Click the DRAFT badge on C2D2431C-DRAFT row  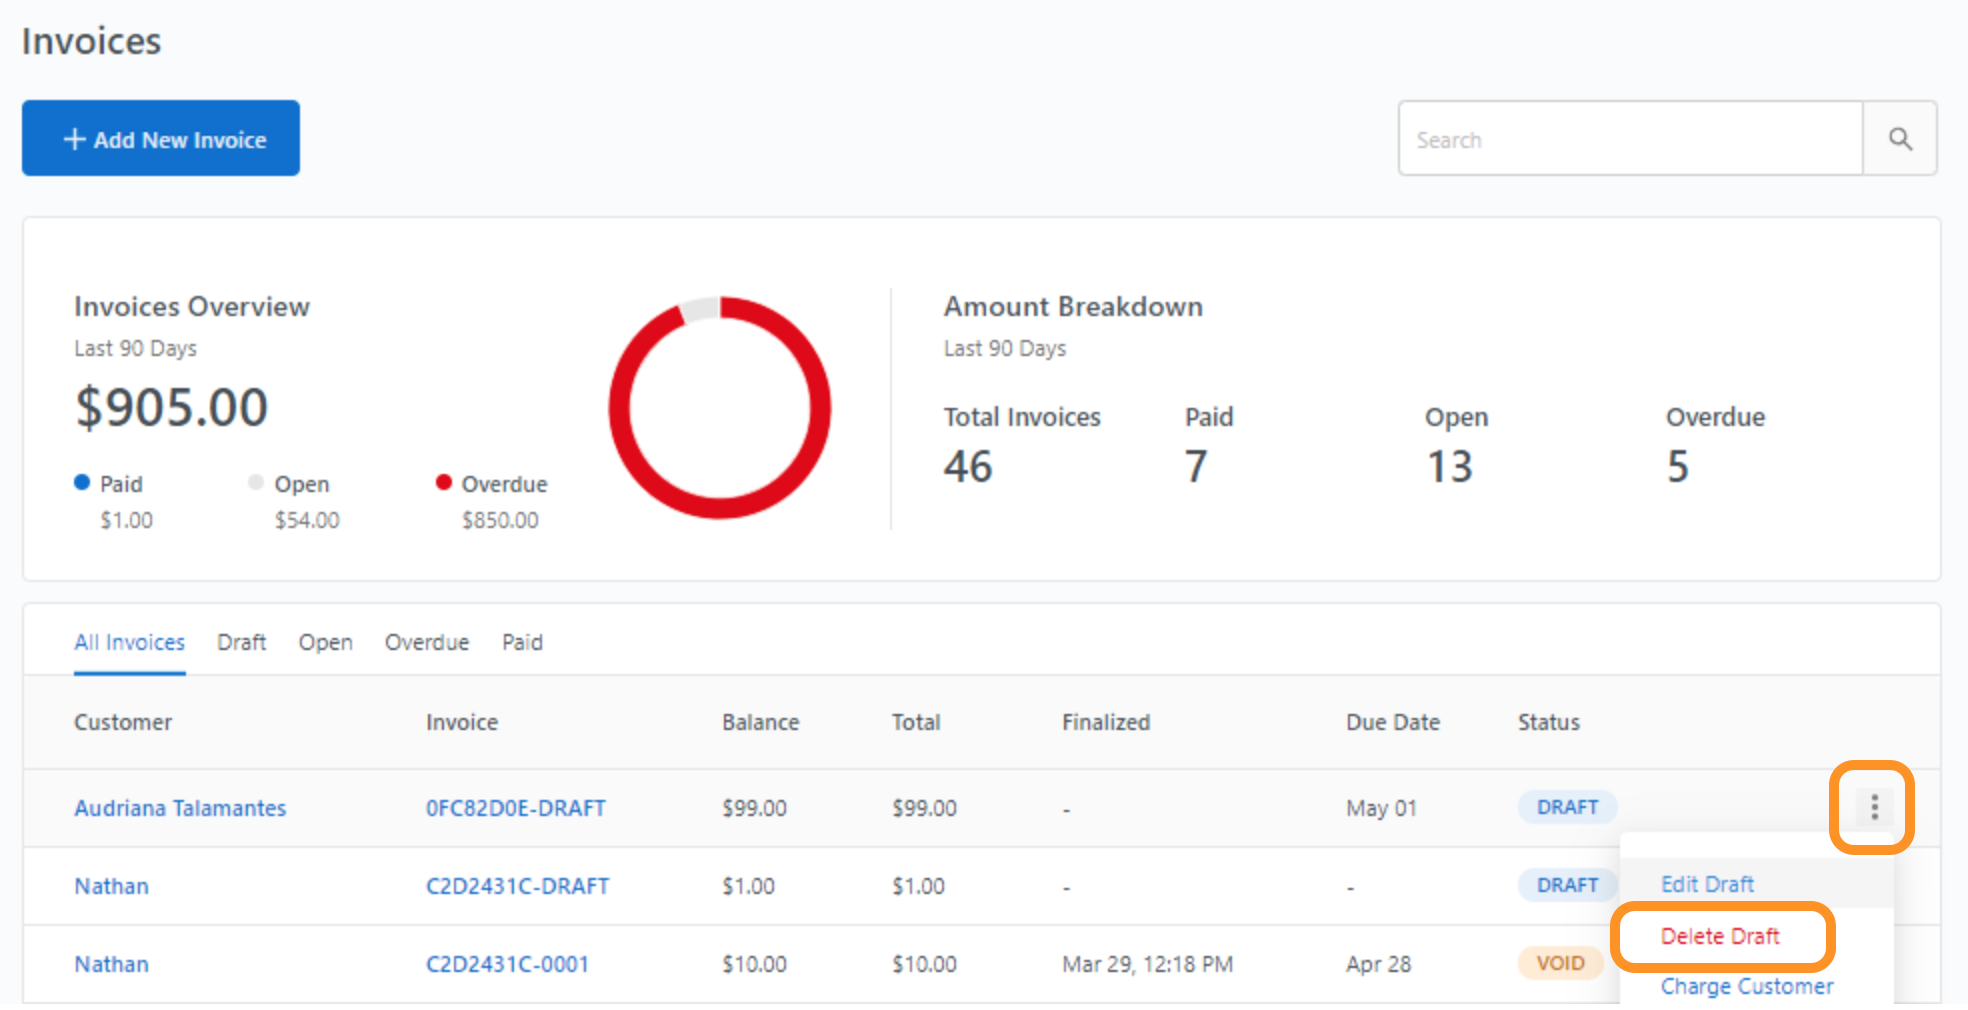click(x=1567, y=885)
